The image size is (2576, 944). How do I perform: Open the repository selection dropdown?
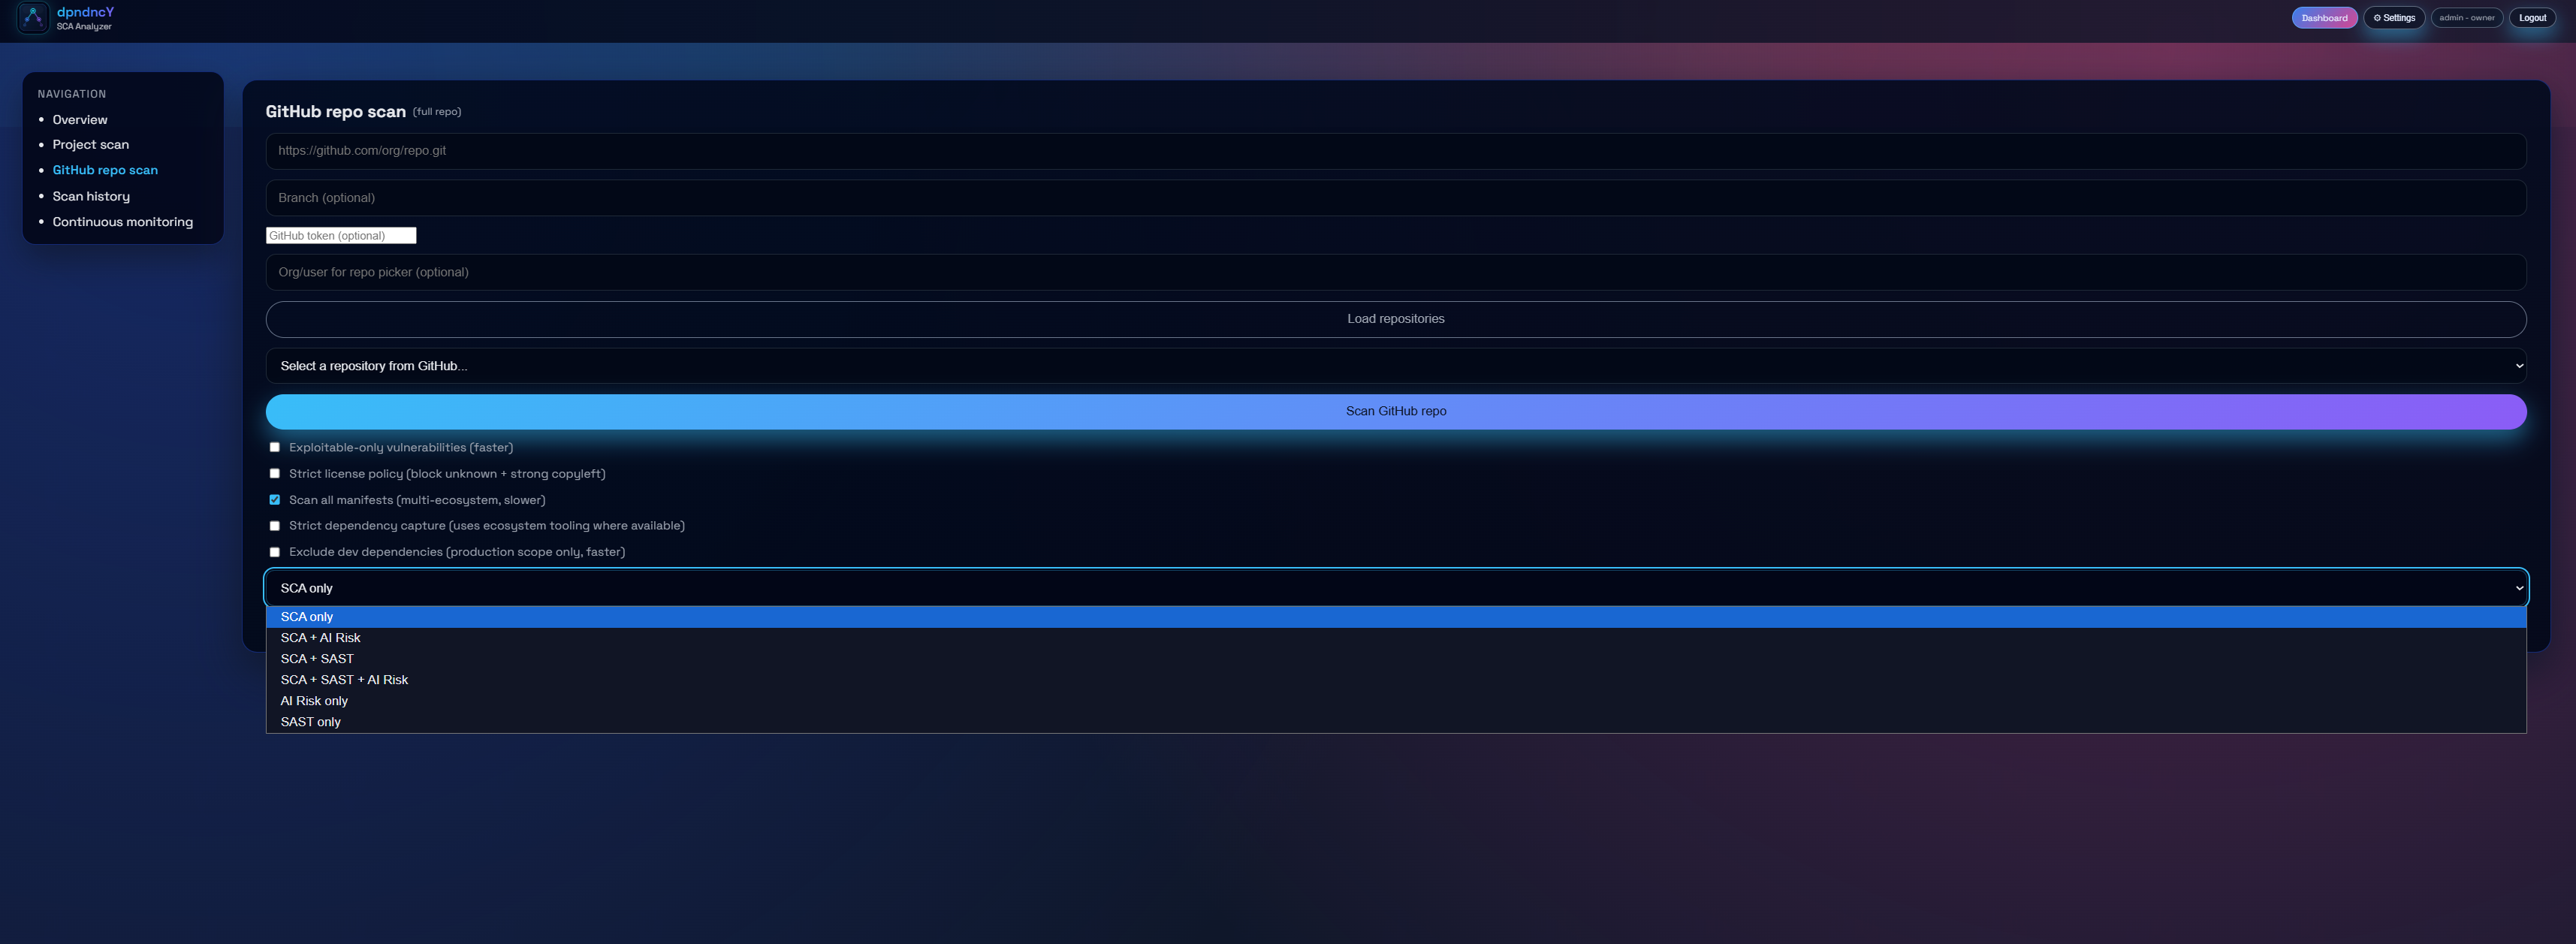(x=1396, y=365)
